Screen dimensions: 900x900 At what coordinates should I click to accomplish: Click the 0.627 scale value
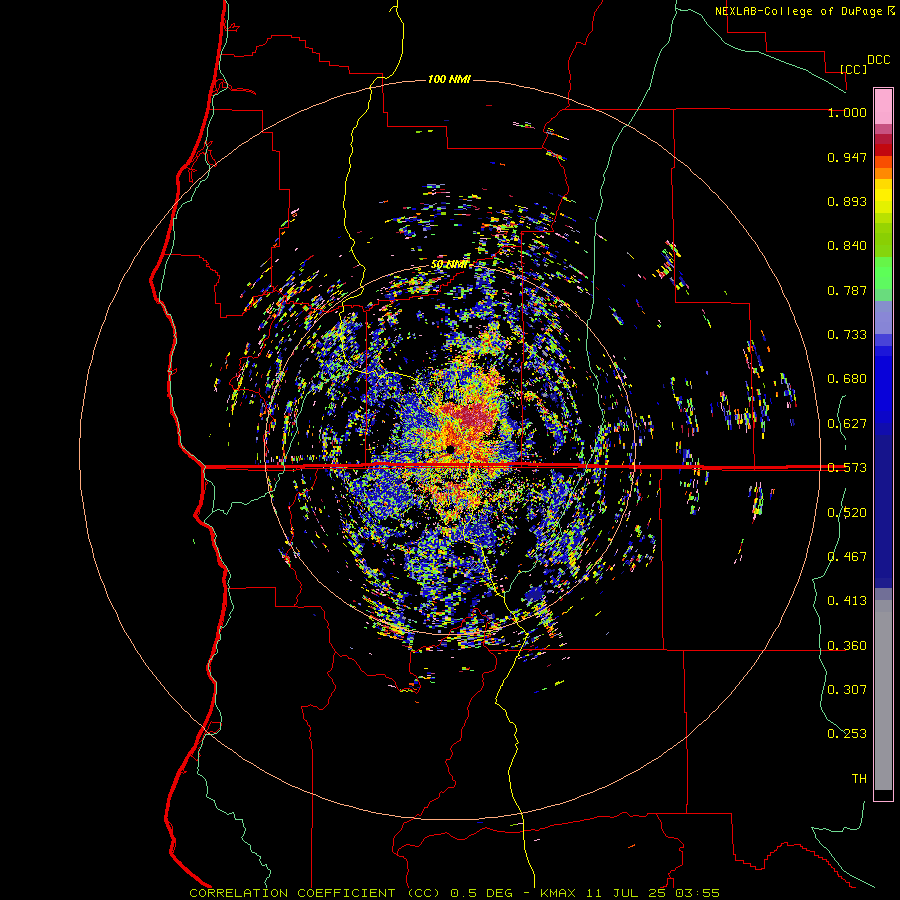click(847, 424)
